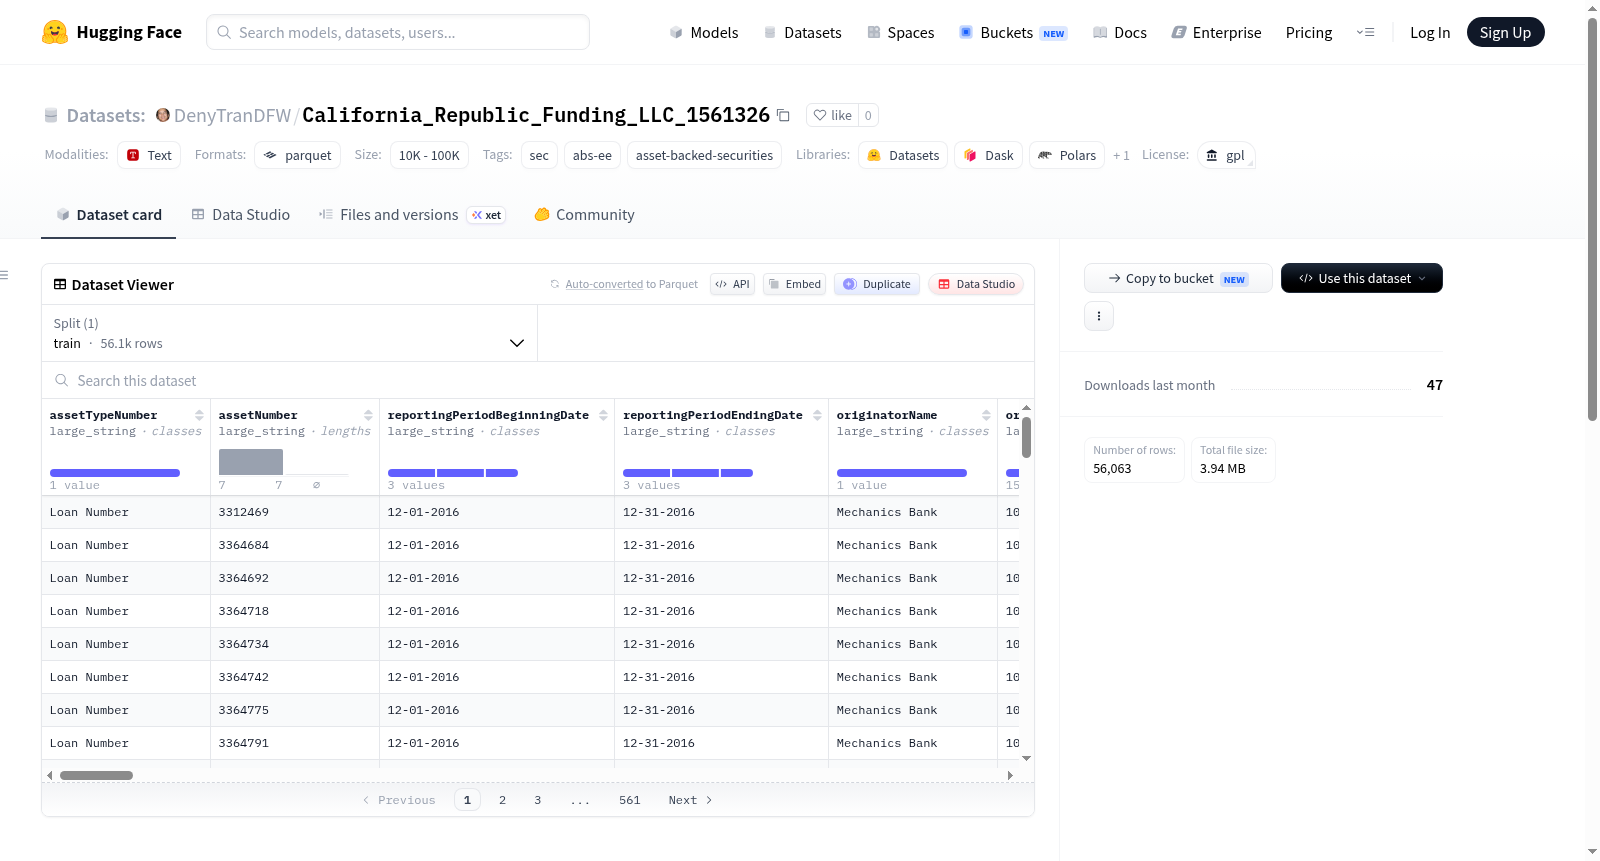Sort the reportingPeriodEndingDate column
Viewport: 1600px width, 861px height.
[x=817, y=415]
